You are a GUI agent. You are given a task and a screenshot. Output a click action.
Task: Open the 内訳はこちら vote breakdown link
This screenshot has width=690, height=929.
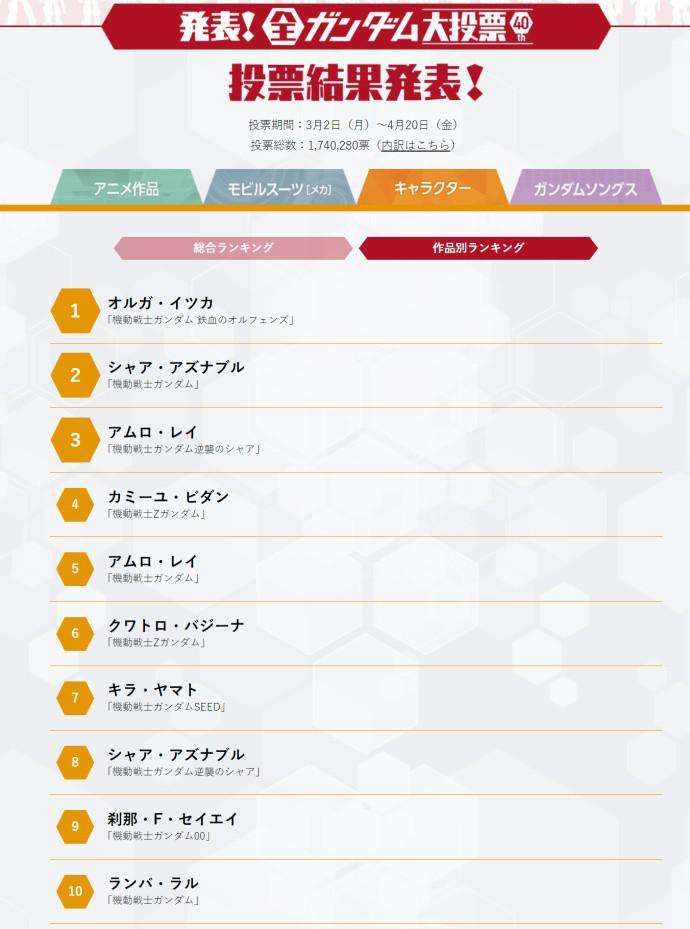tap(415, 145)
